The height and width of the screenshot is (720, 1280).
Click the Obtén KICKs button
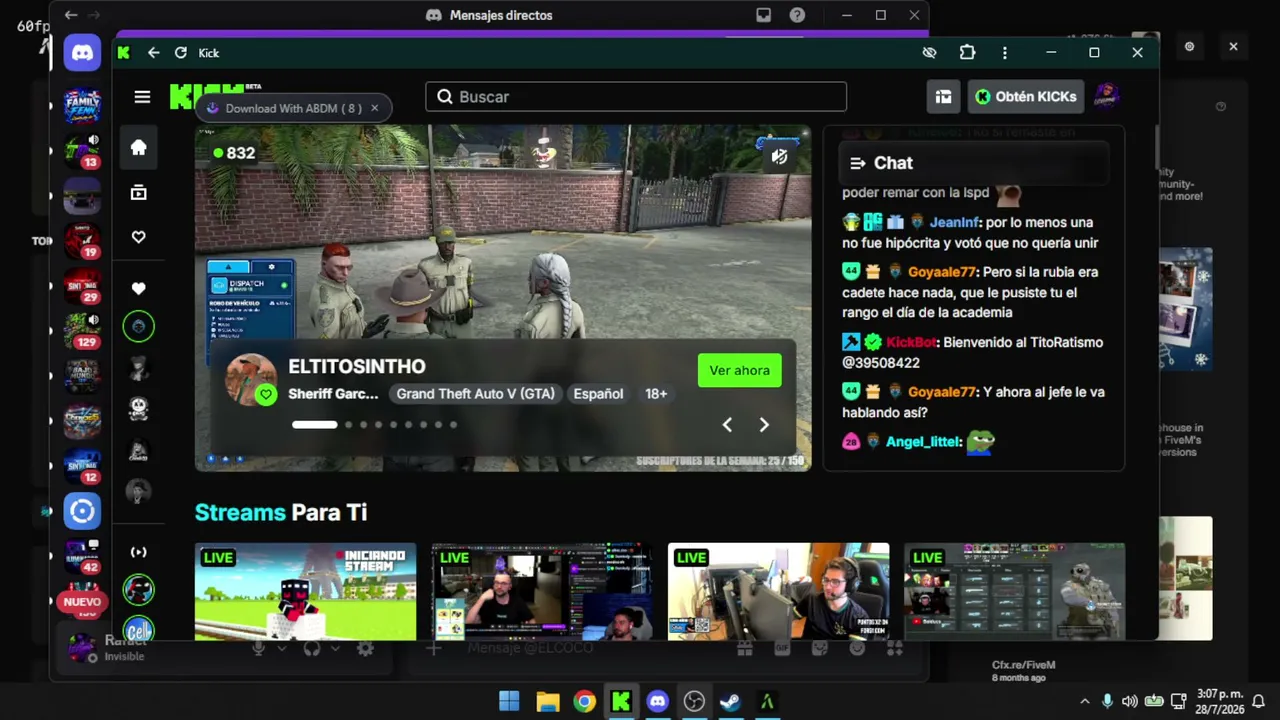click(1025, 97)
